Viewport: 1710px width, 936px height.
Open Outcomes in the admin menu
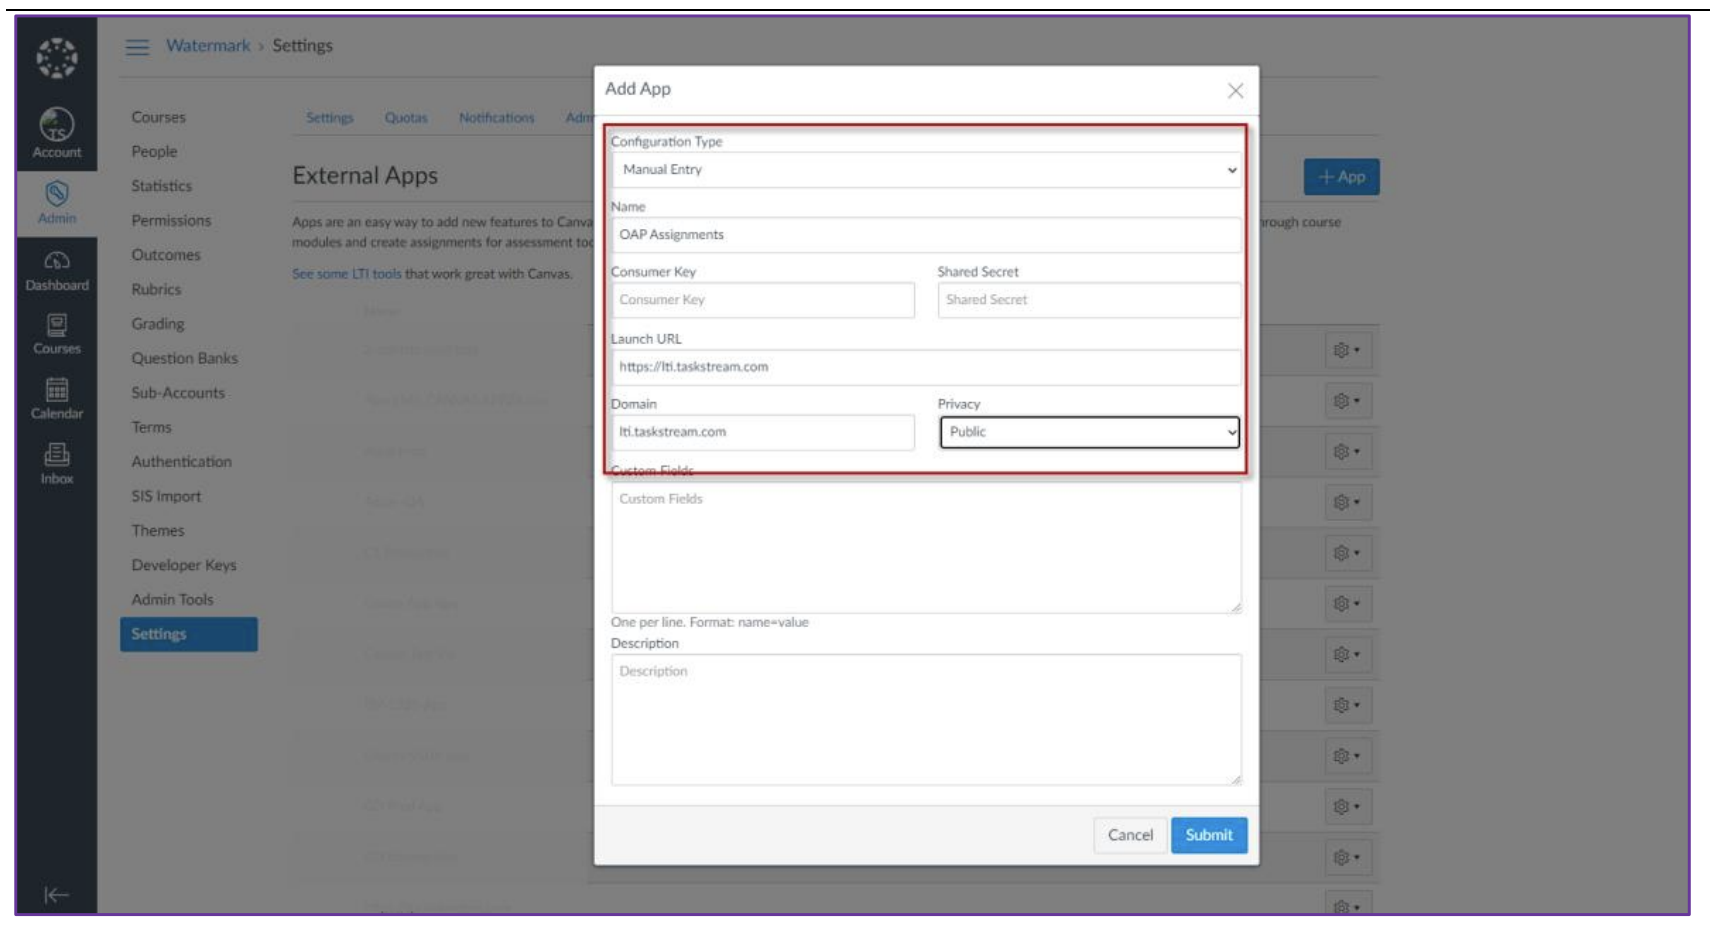pyautogui.click(x=166, y=255)
